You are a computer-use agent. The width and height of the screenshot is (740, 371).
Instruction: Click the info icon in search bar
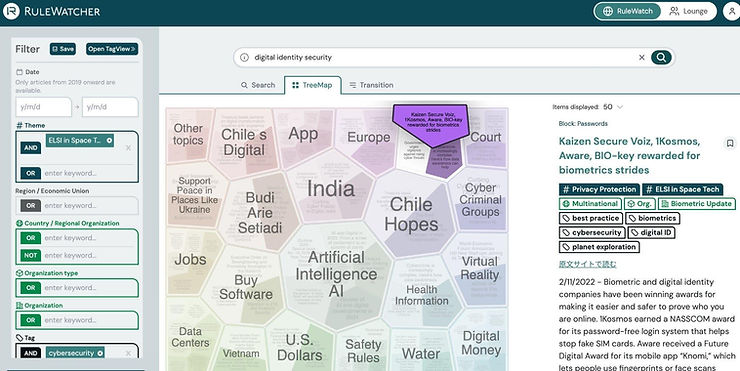point(244,58)
